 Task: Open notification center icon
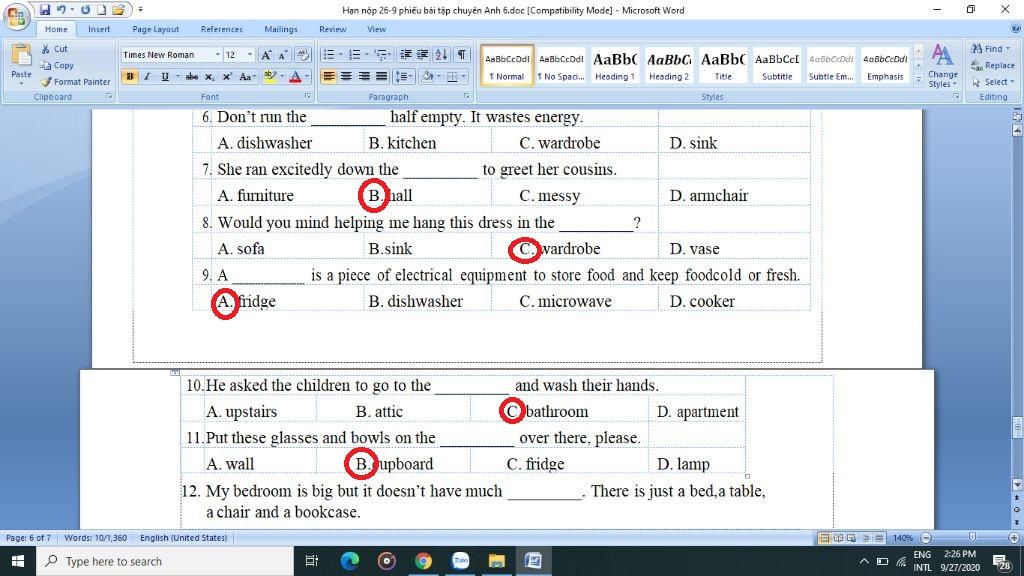coord(1002,561)
